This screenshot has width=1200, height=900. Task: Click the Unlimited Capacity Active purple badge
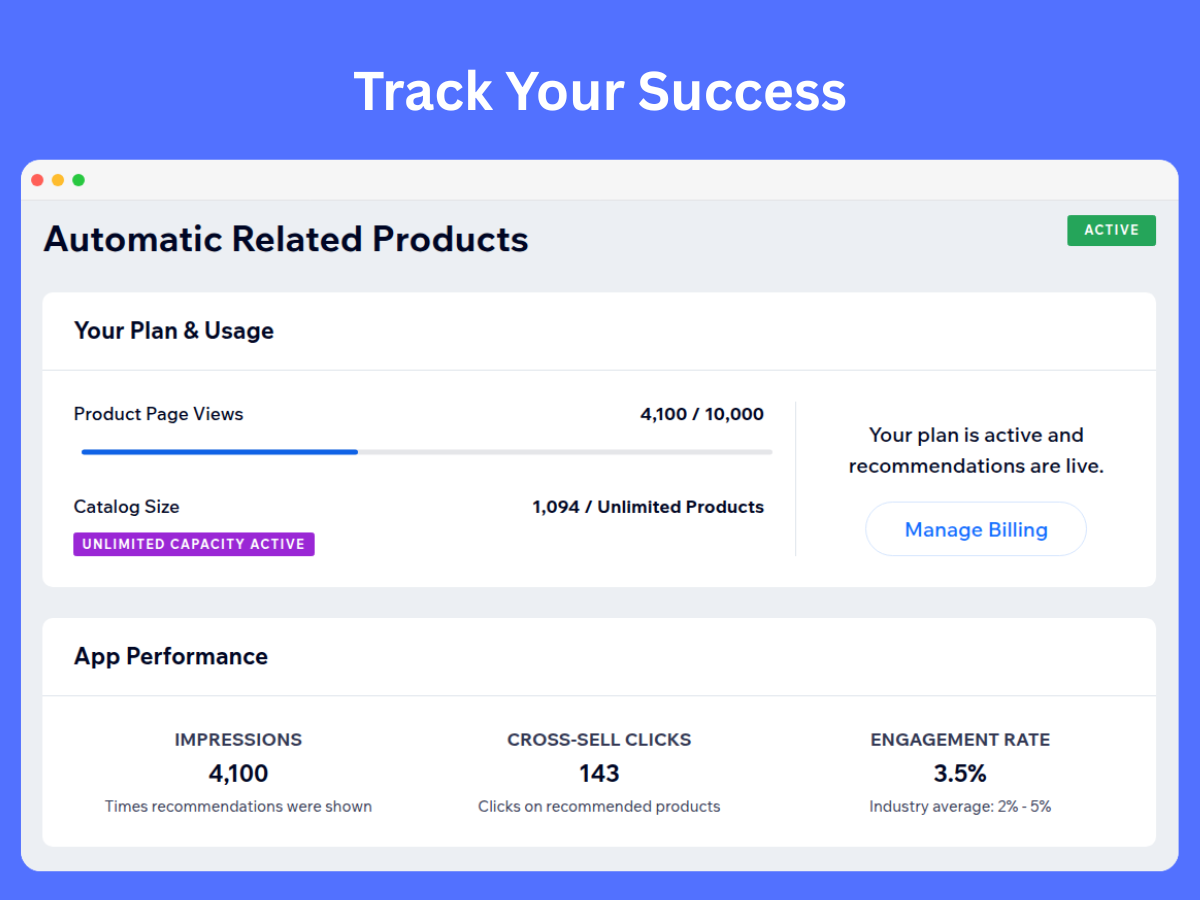[x=194, y=544]
